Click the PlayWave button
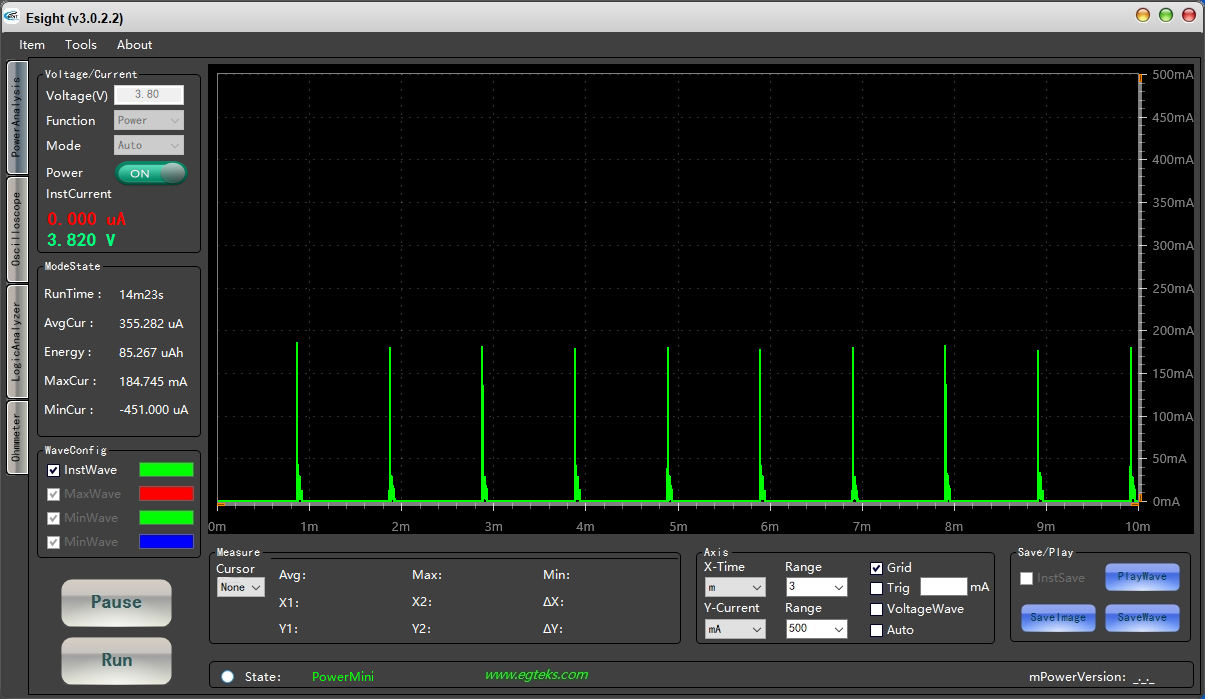This screenshot has width=1205, height=699. 1142,577
